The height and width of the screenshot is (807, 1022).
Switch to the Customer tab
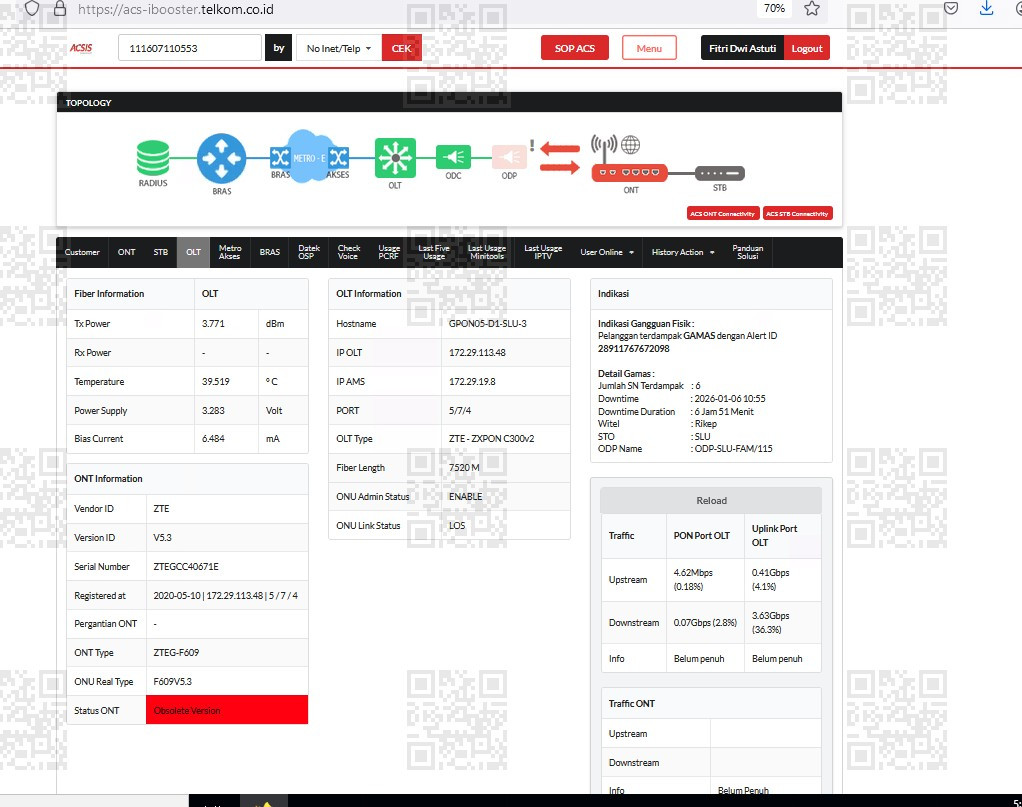tap(82, 252)
